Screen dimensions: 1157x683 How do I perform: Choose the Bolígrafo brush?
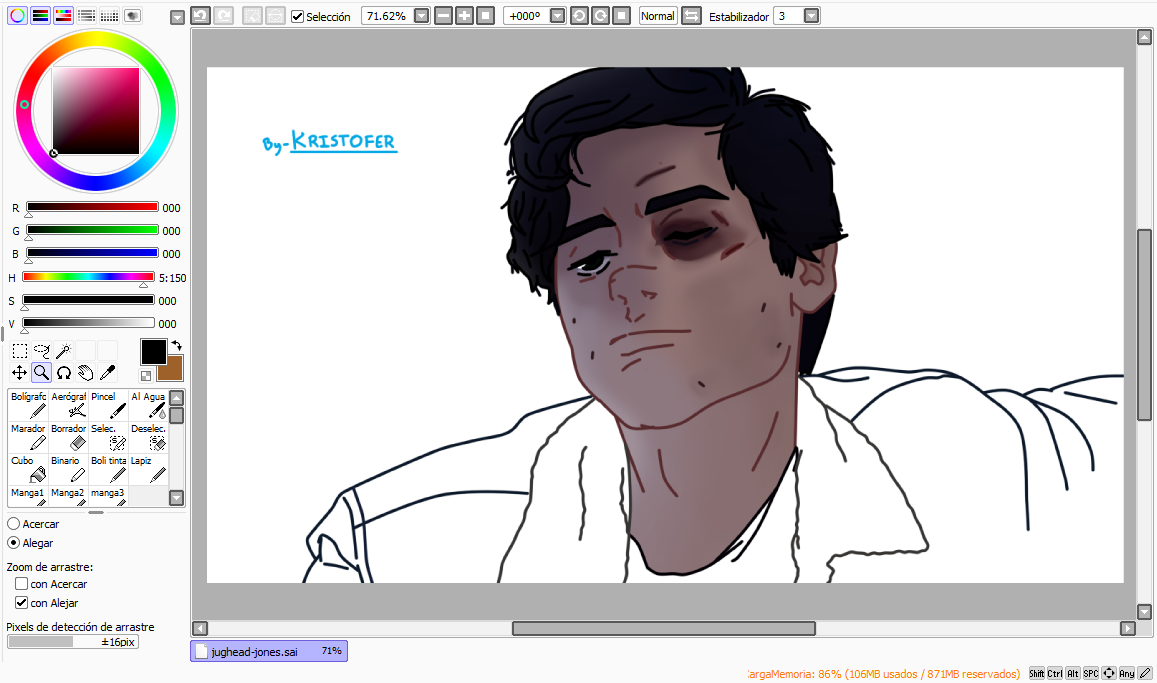tap(29, 406)
